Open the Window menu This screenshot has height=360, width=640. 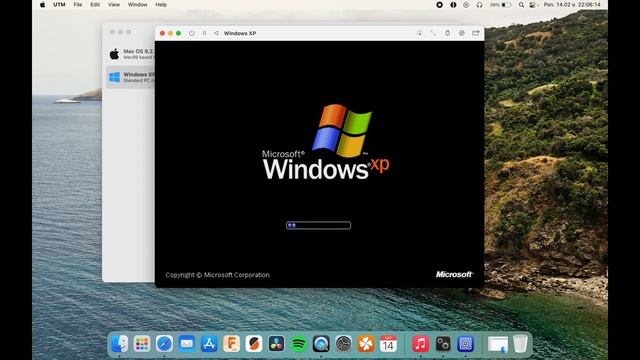pos(138,5)
